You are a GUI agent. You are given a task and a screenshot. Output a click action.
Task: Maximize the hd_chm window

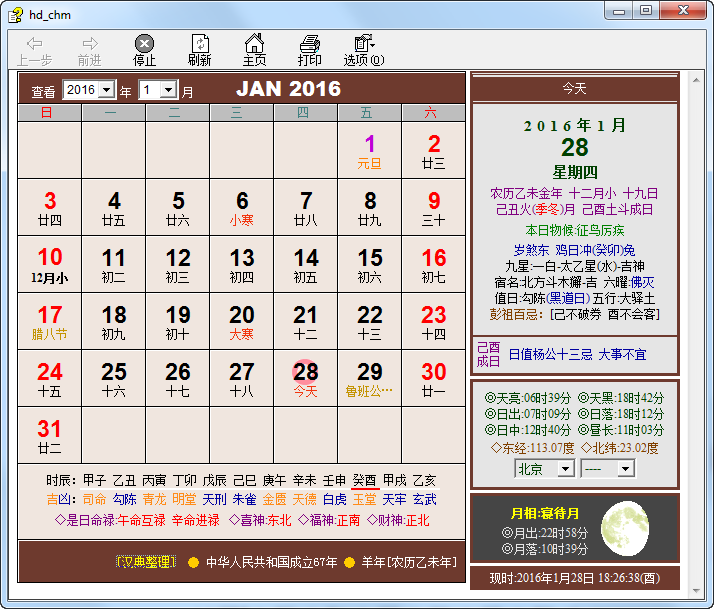point(646,11)
